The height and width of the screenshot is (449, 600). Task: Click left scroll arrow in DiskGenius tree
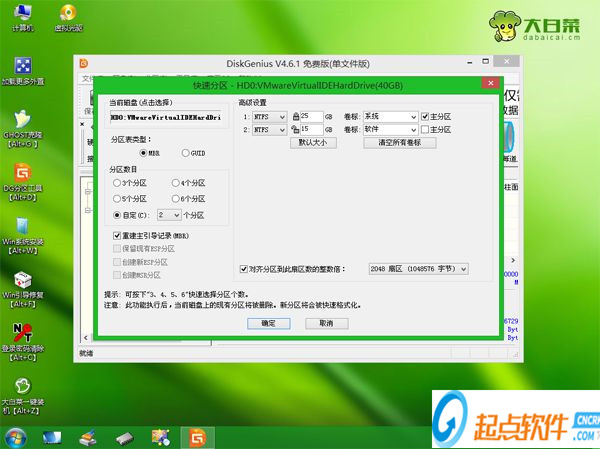pos(86,338)
